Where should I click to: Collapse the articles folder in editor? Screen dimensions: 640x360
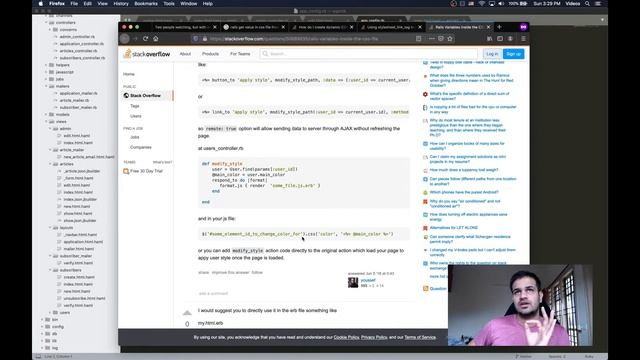click(50, 164)
